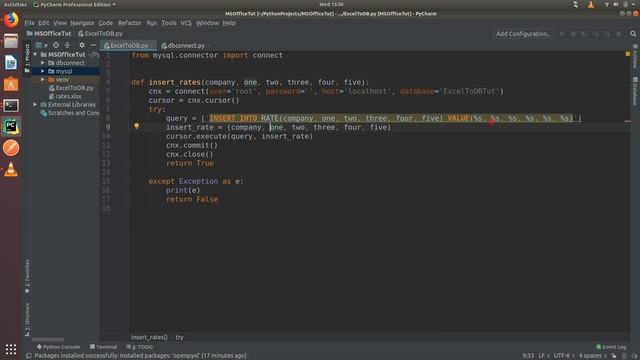Open the Terminal tool window
This screenshot has height=360, width=640.
pos(103,347)
